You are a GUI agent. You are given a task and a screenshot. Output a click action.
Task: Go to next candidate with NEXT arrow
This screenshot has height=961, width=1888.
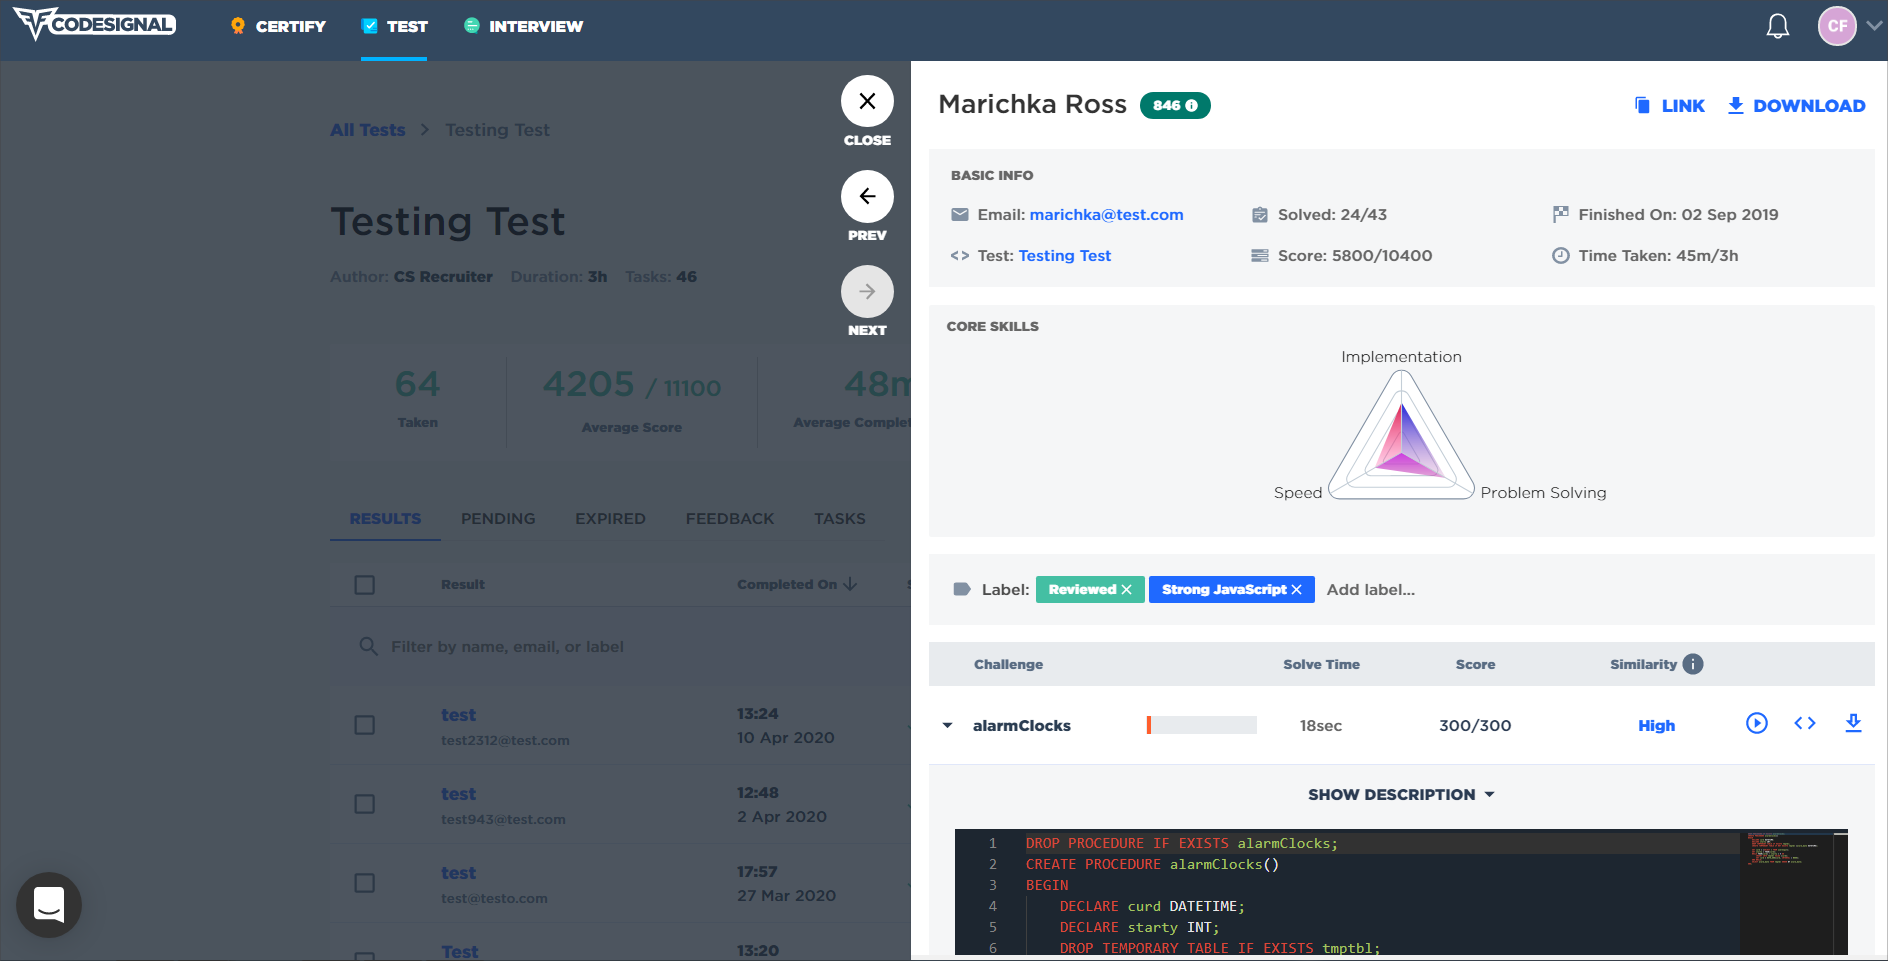867,291
